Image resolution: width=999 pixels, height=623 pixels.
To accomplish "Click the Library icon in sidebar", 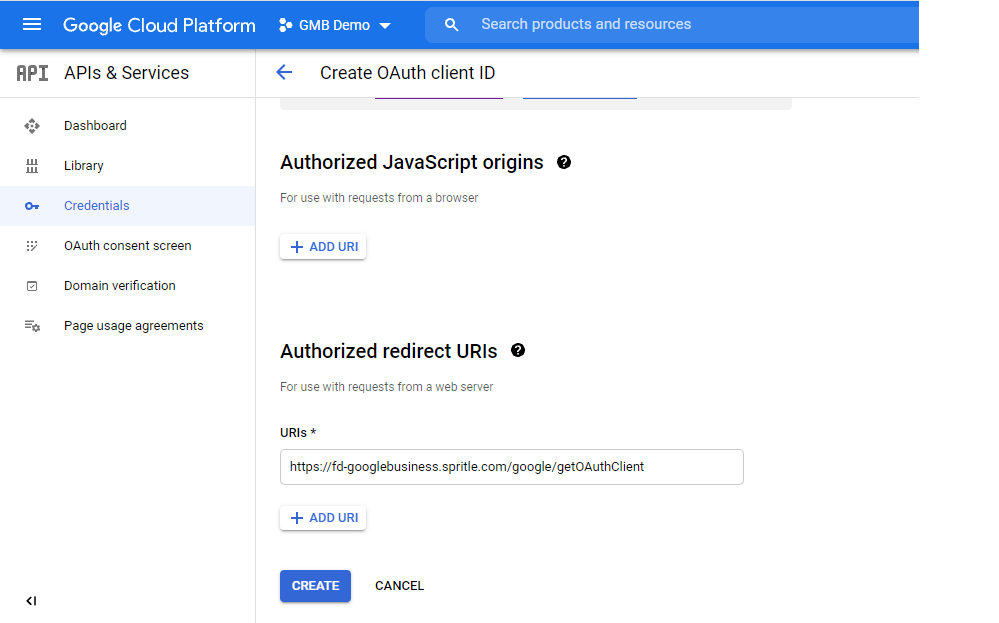I will (x=32, y=166).
